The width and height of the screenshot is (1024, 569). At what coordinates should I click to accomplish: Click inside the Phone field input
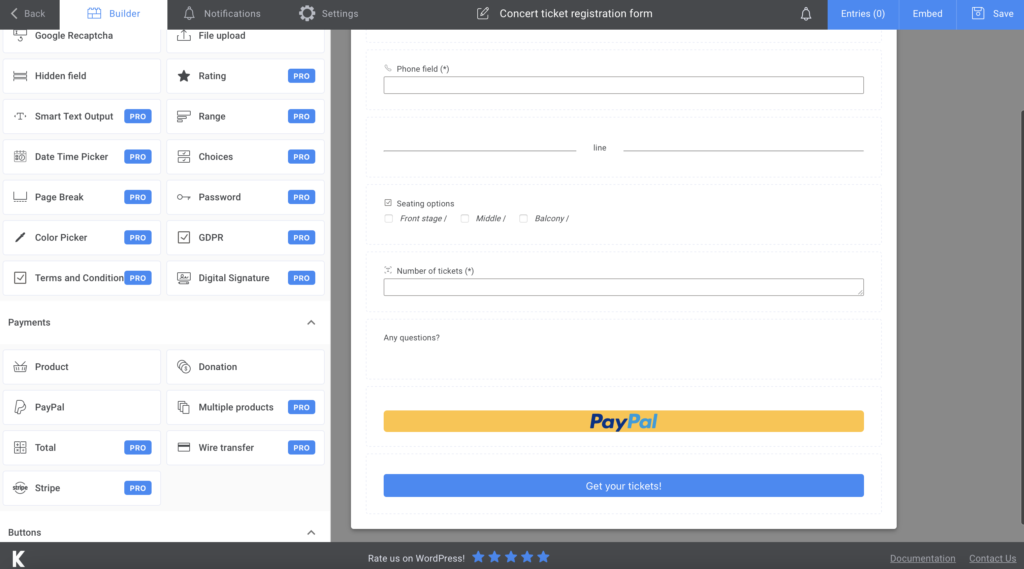624,85
